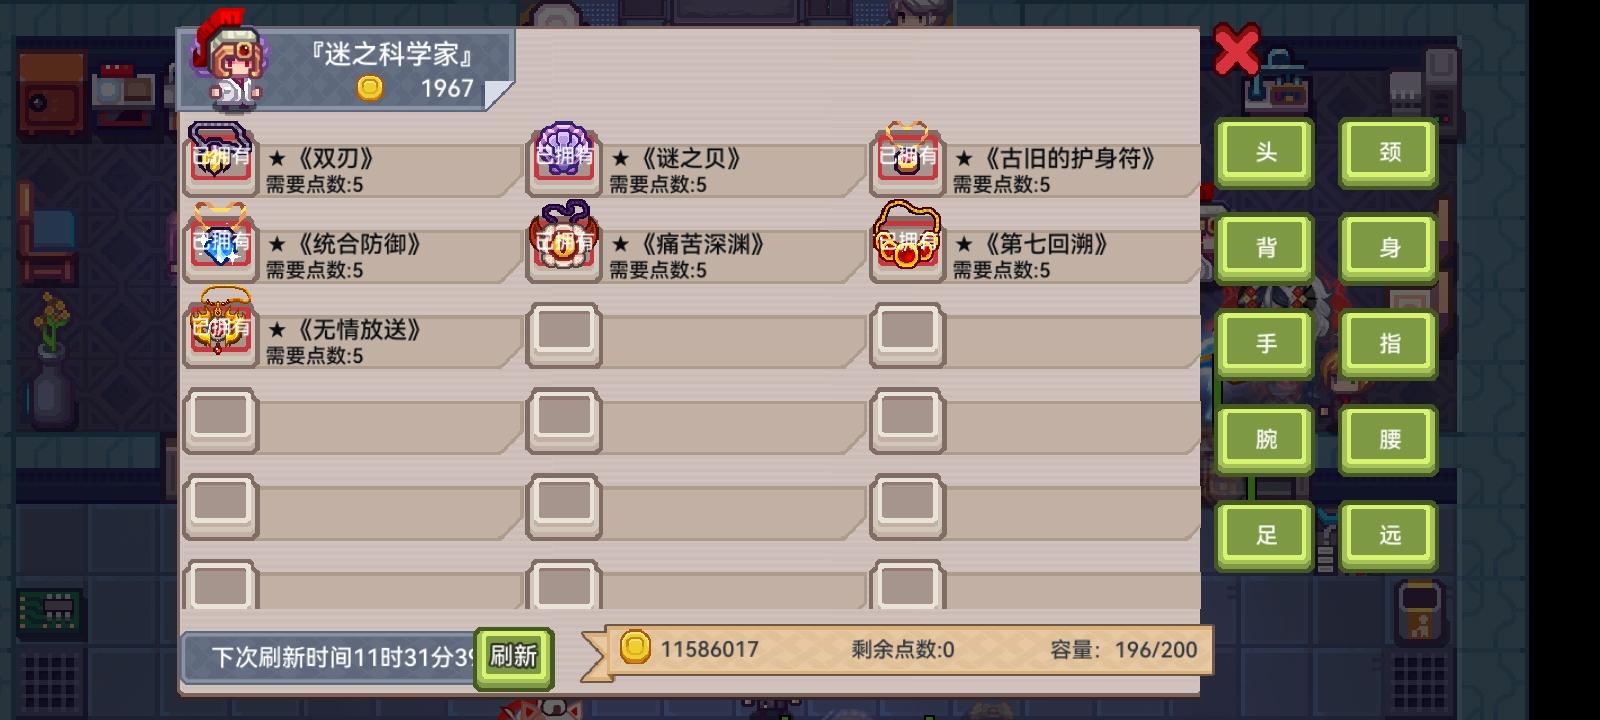Switch to the 颈 slot tab

1389,153
